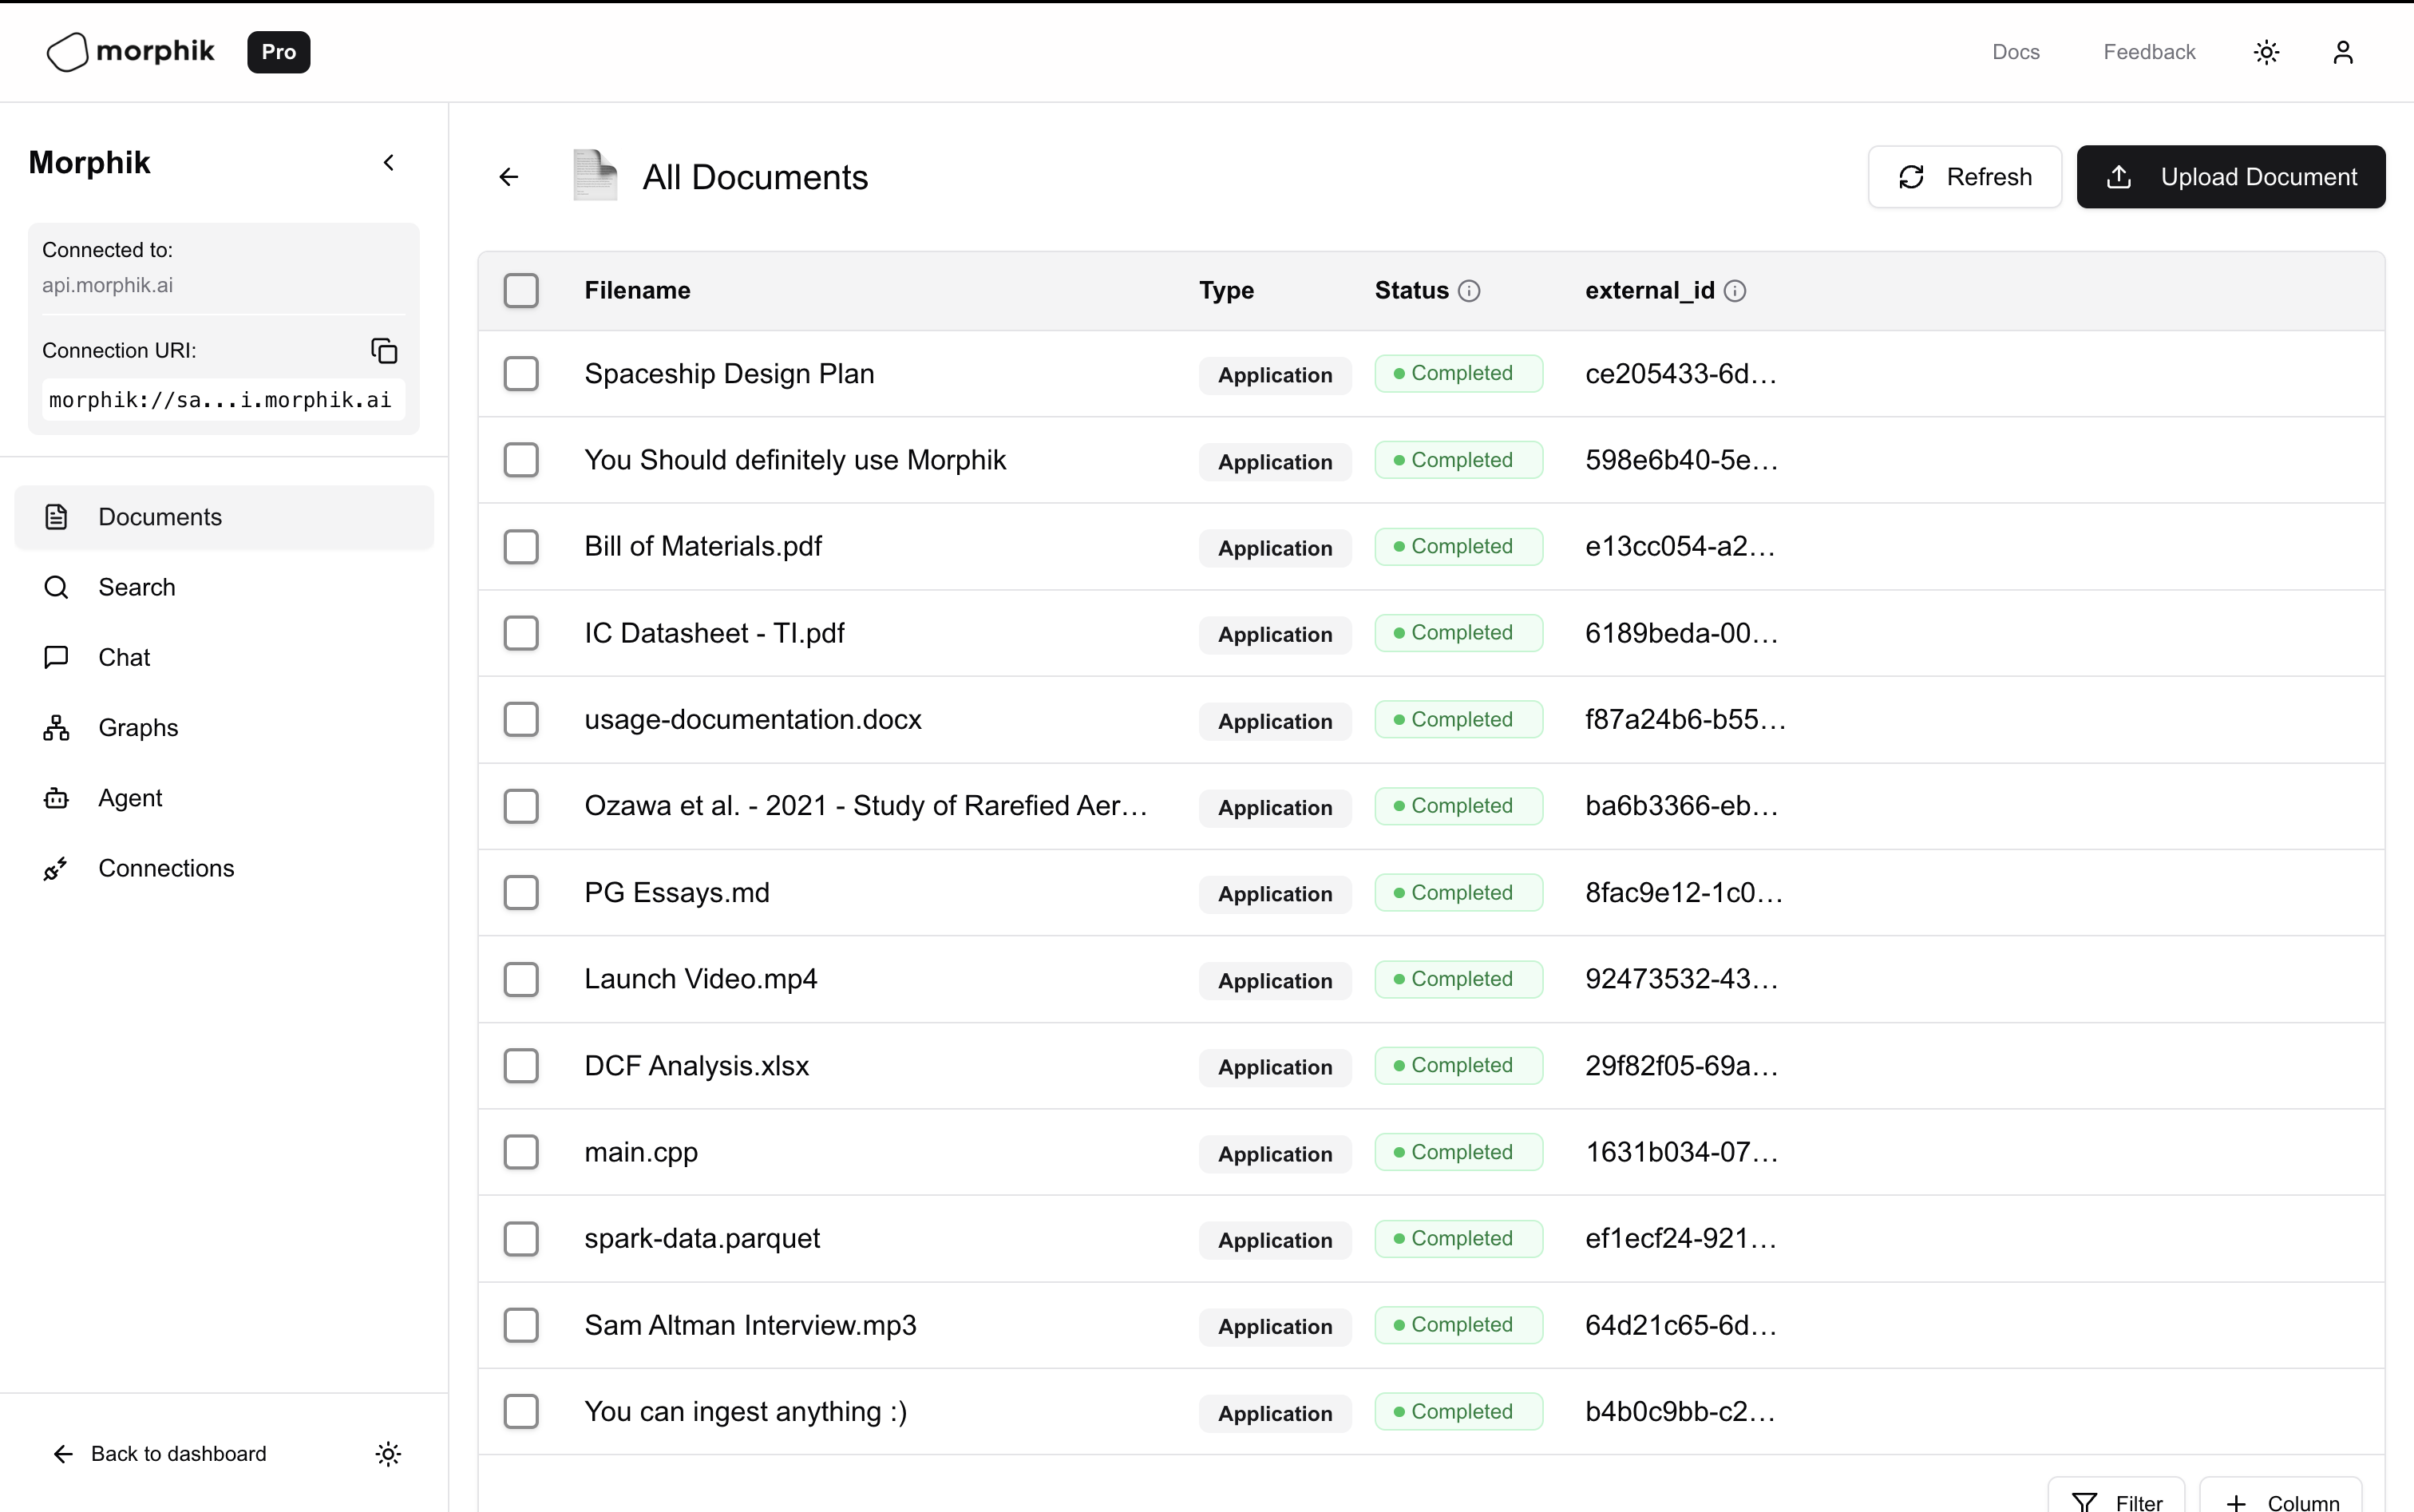Check the select-all documents checkbox
The height and width of the screenshot is (1512, 2414).
pos(522,290)
